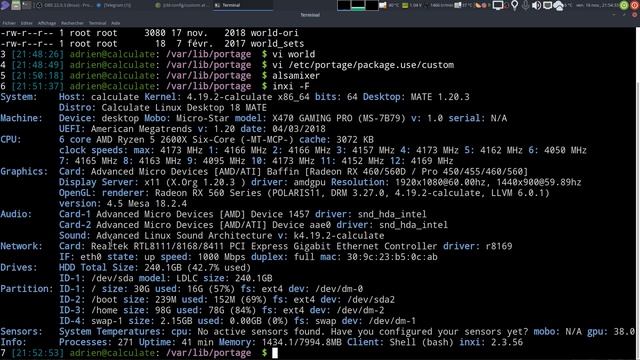Click MAC address '30:9c:23:b5:0c:ab'

point(392,257)
